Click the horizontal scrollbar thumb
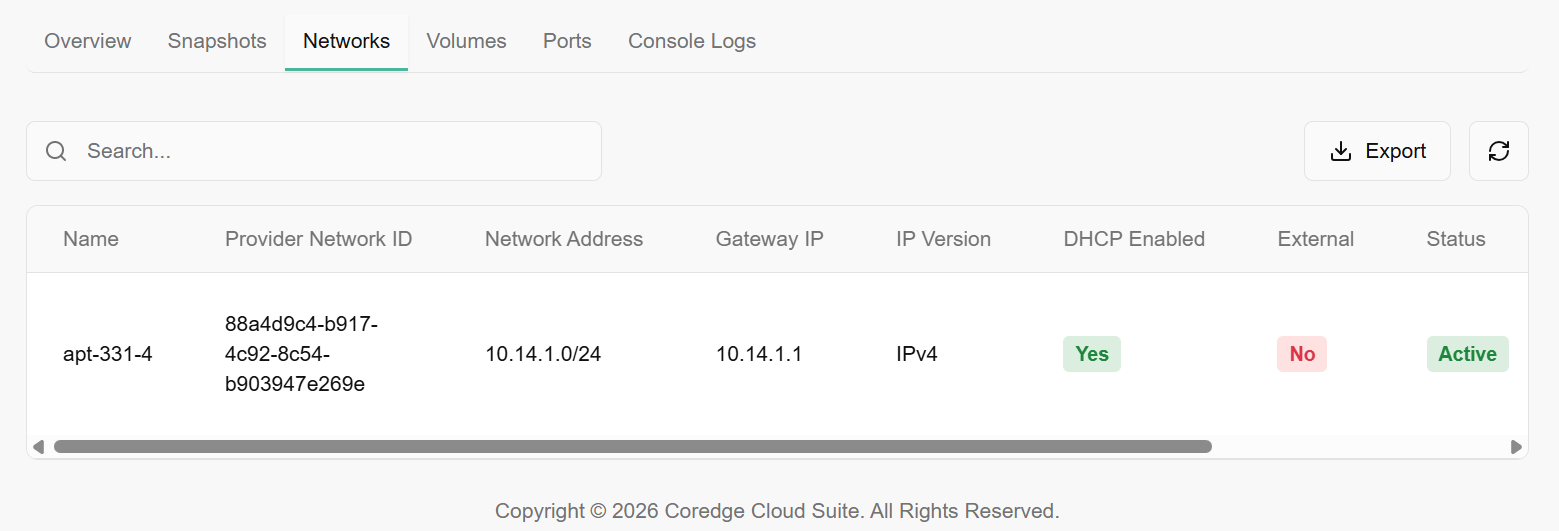Viewport: 1559px width, 531px height. tap(632, 447)
